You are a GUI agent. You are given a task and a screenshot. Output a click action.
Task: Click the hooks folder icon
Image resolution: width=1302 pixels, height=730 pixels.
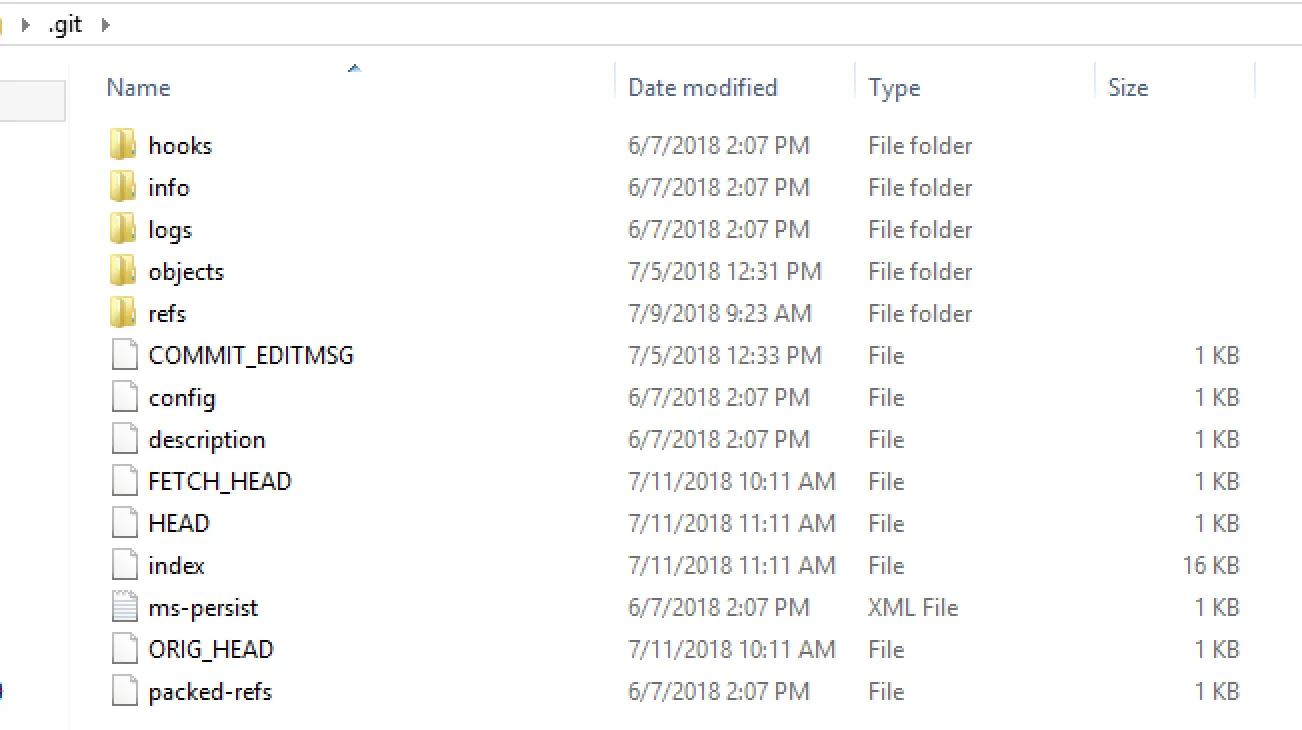123,146
